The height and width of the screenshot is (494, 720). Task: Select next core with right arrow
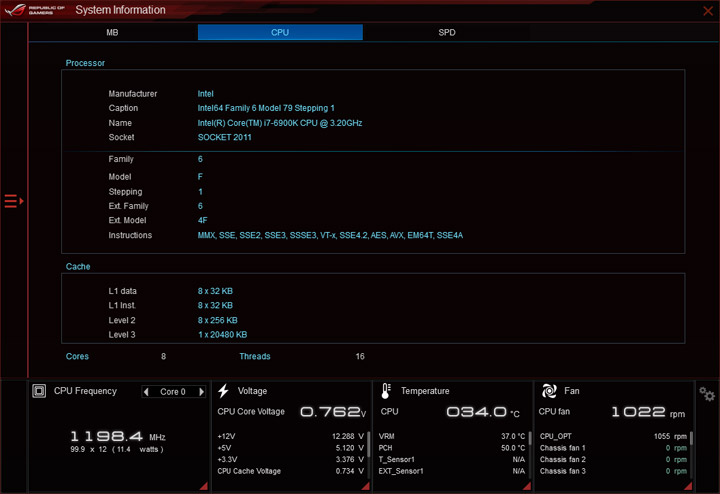[201, 392]
